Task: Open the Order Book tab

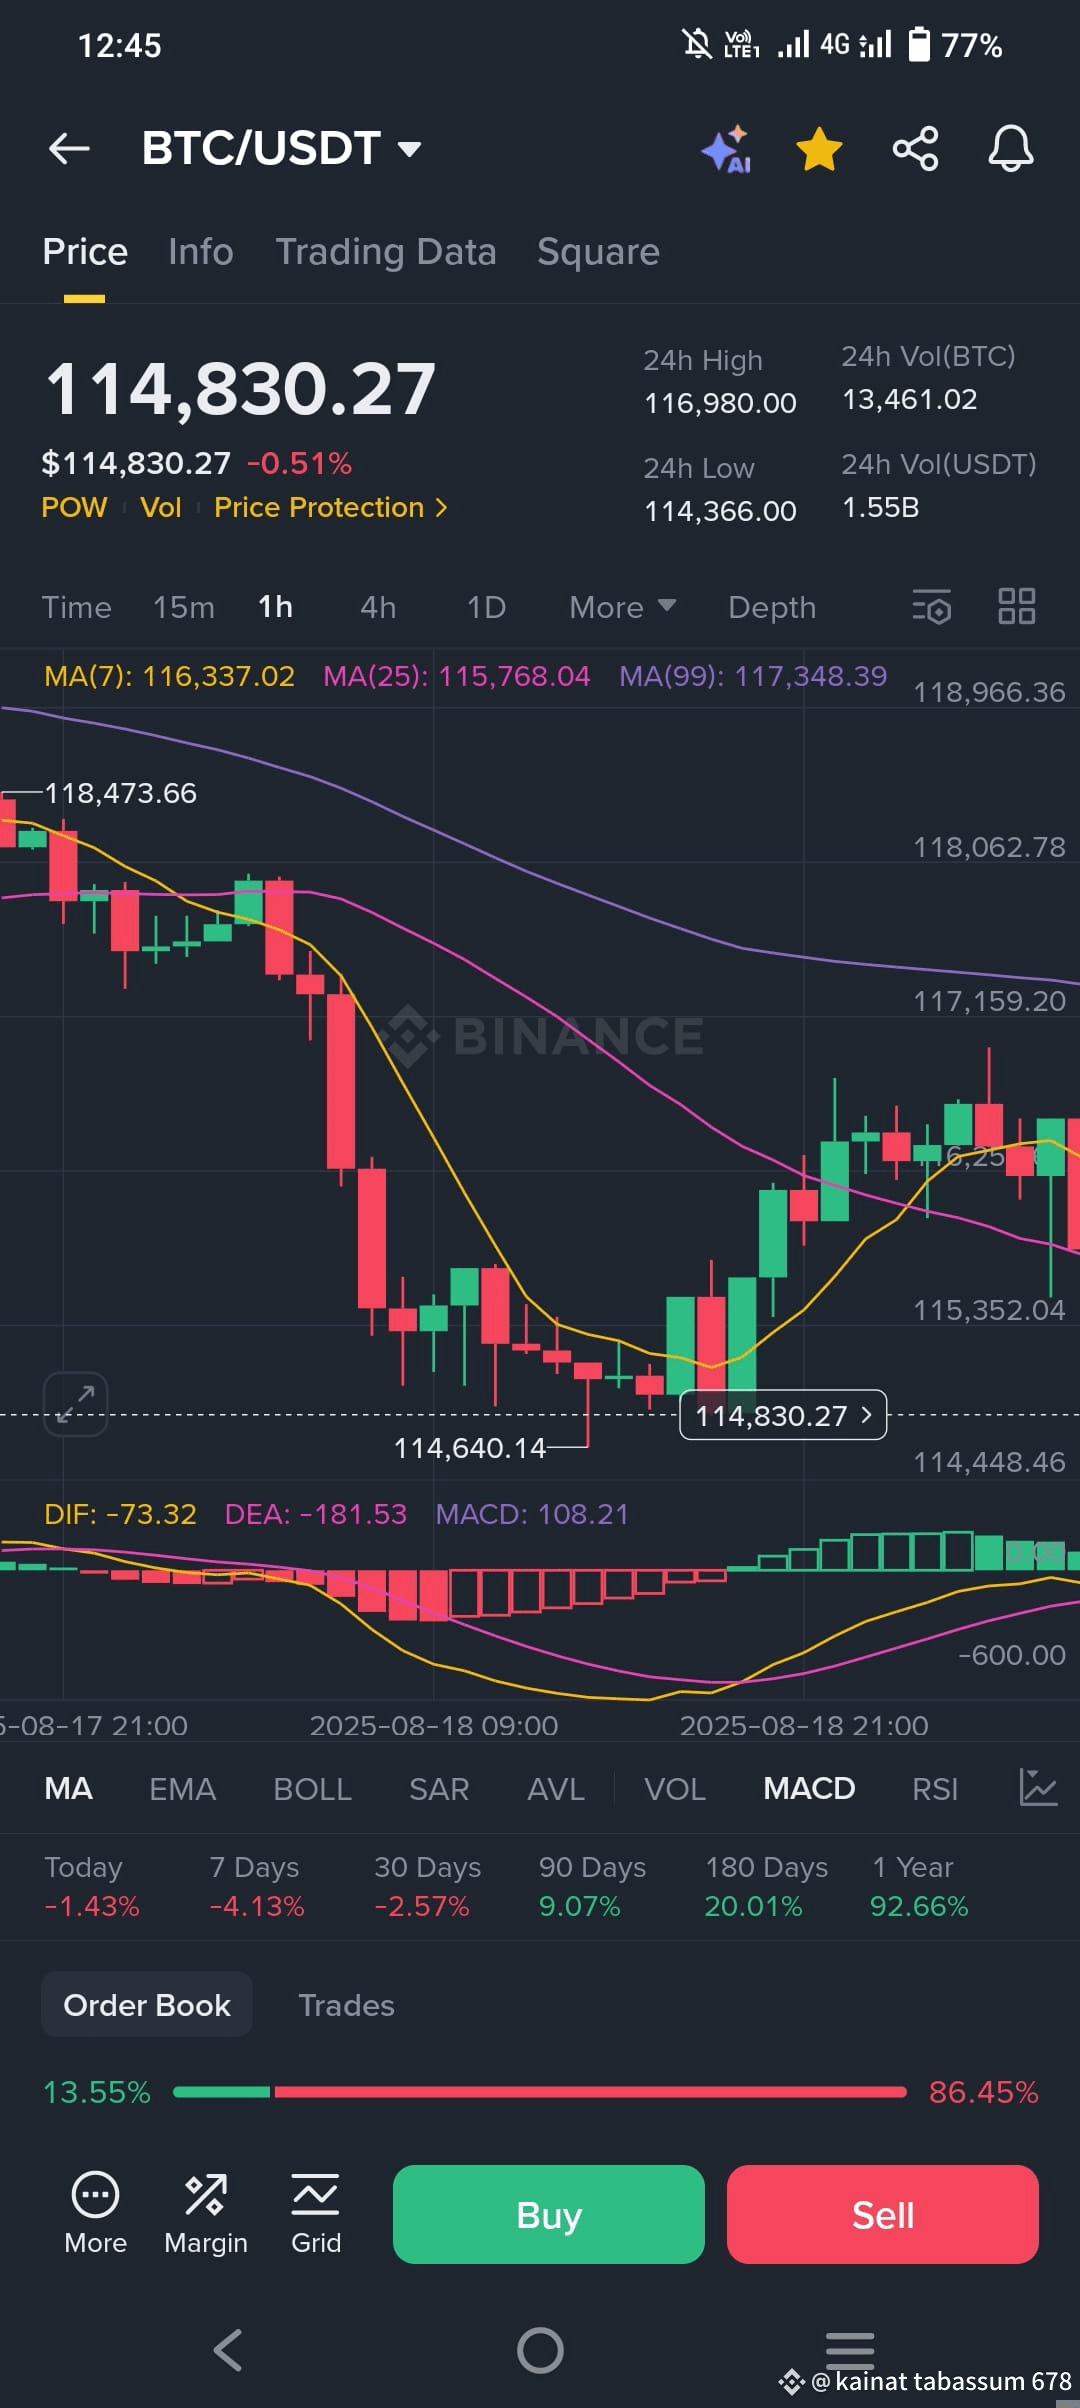Action: click(147, 2004)
